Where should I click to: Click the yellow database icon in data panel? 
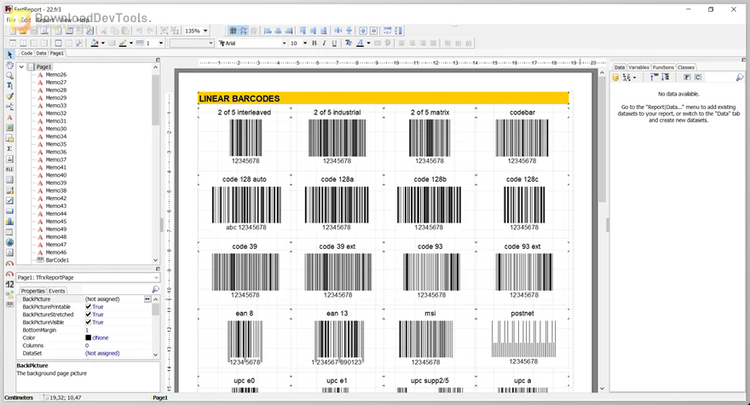(x=616, y=77)
